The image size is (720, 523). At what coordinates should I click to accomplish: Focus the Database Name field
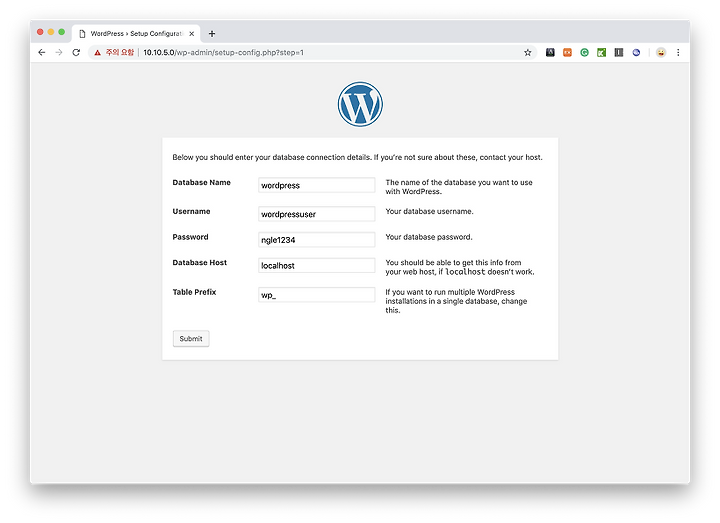coord(316,185)
